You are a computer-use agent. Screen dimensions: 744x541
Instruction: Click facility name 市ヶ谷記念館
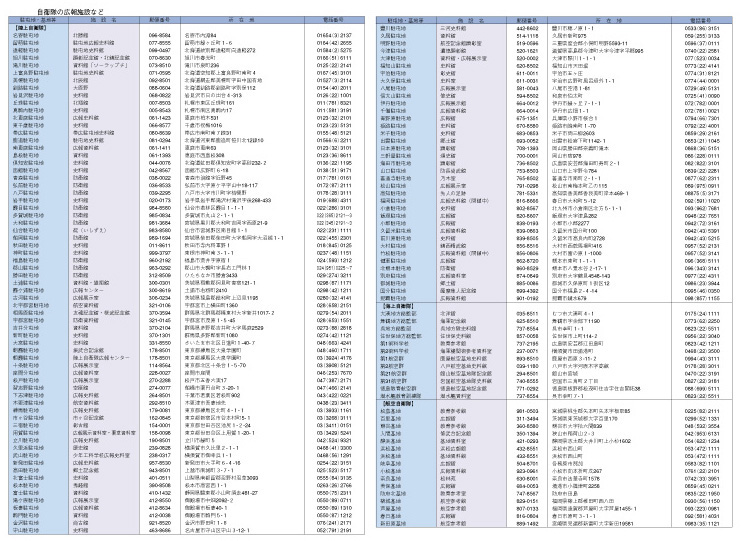coord(88,418)
